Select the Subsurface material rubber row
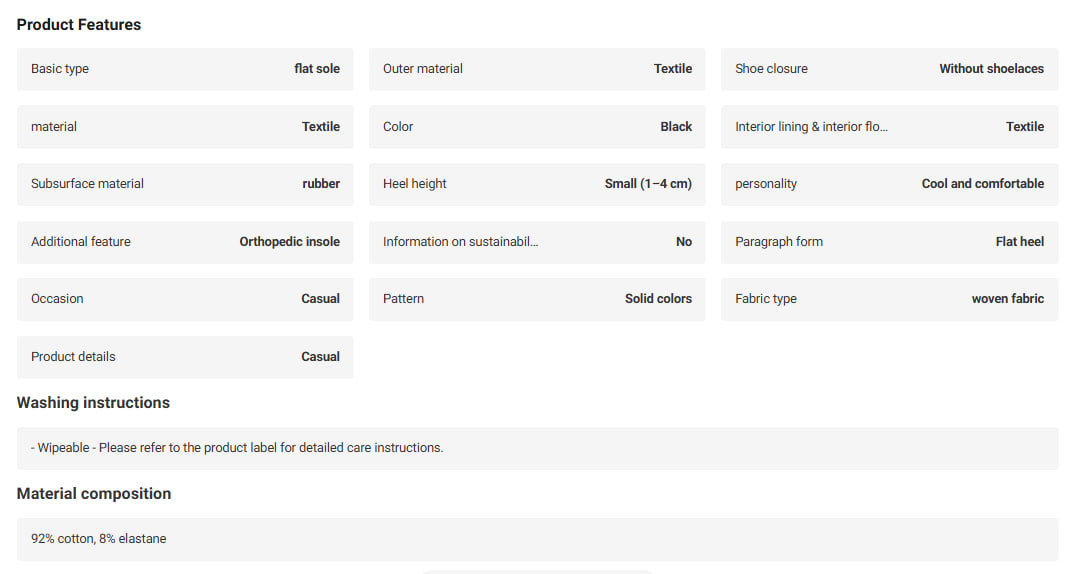Viewport: 1076px width, 574px height. (185, 184)
